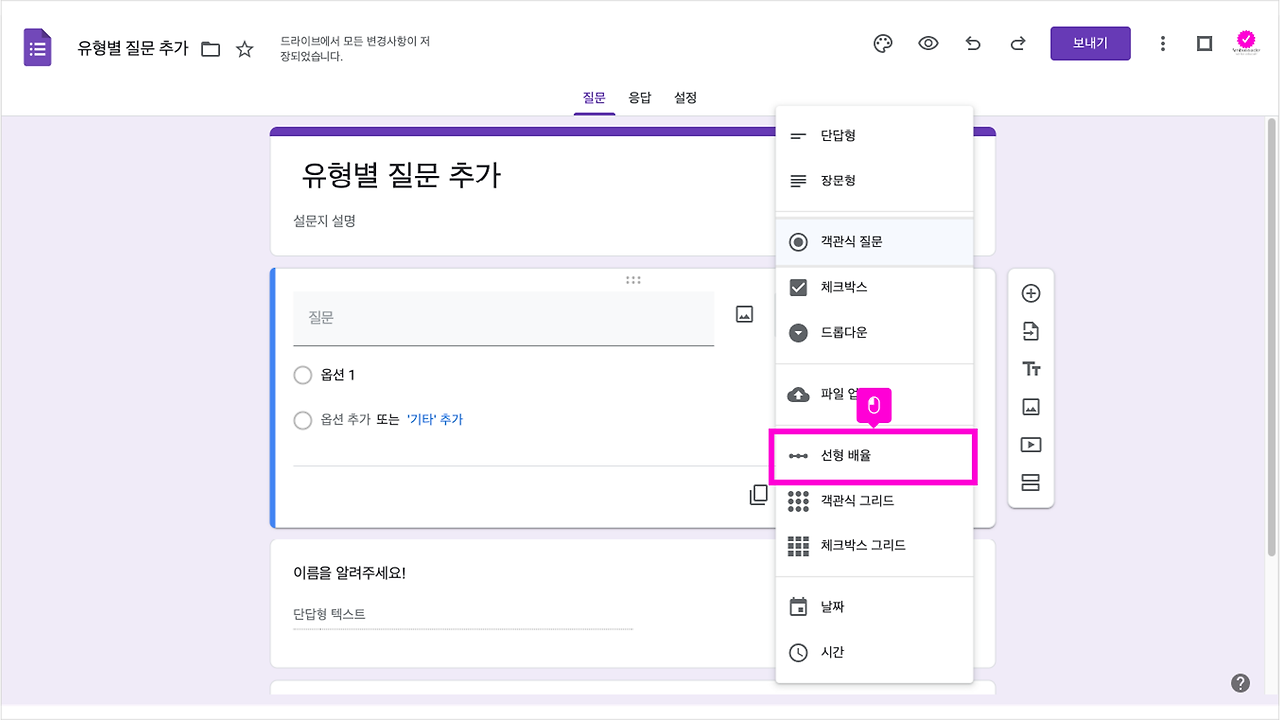This screenshot has height=720, width=1280.
Task: Open the 설정 tab
Action: tap(685, 97)
